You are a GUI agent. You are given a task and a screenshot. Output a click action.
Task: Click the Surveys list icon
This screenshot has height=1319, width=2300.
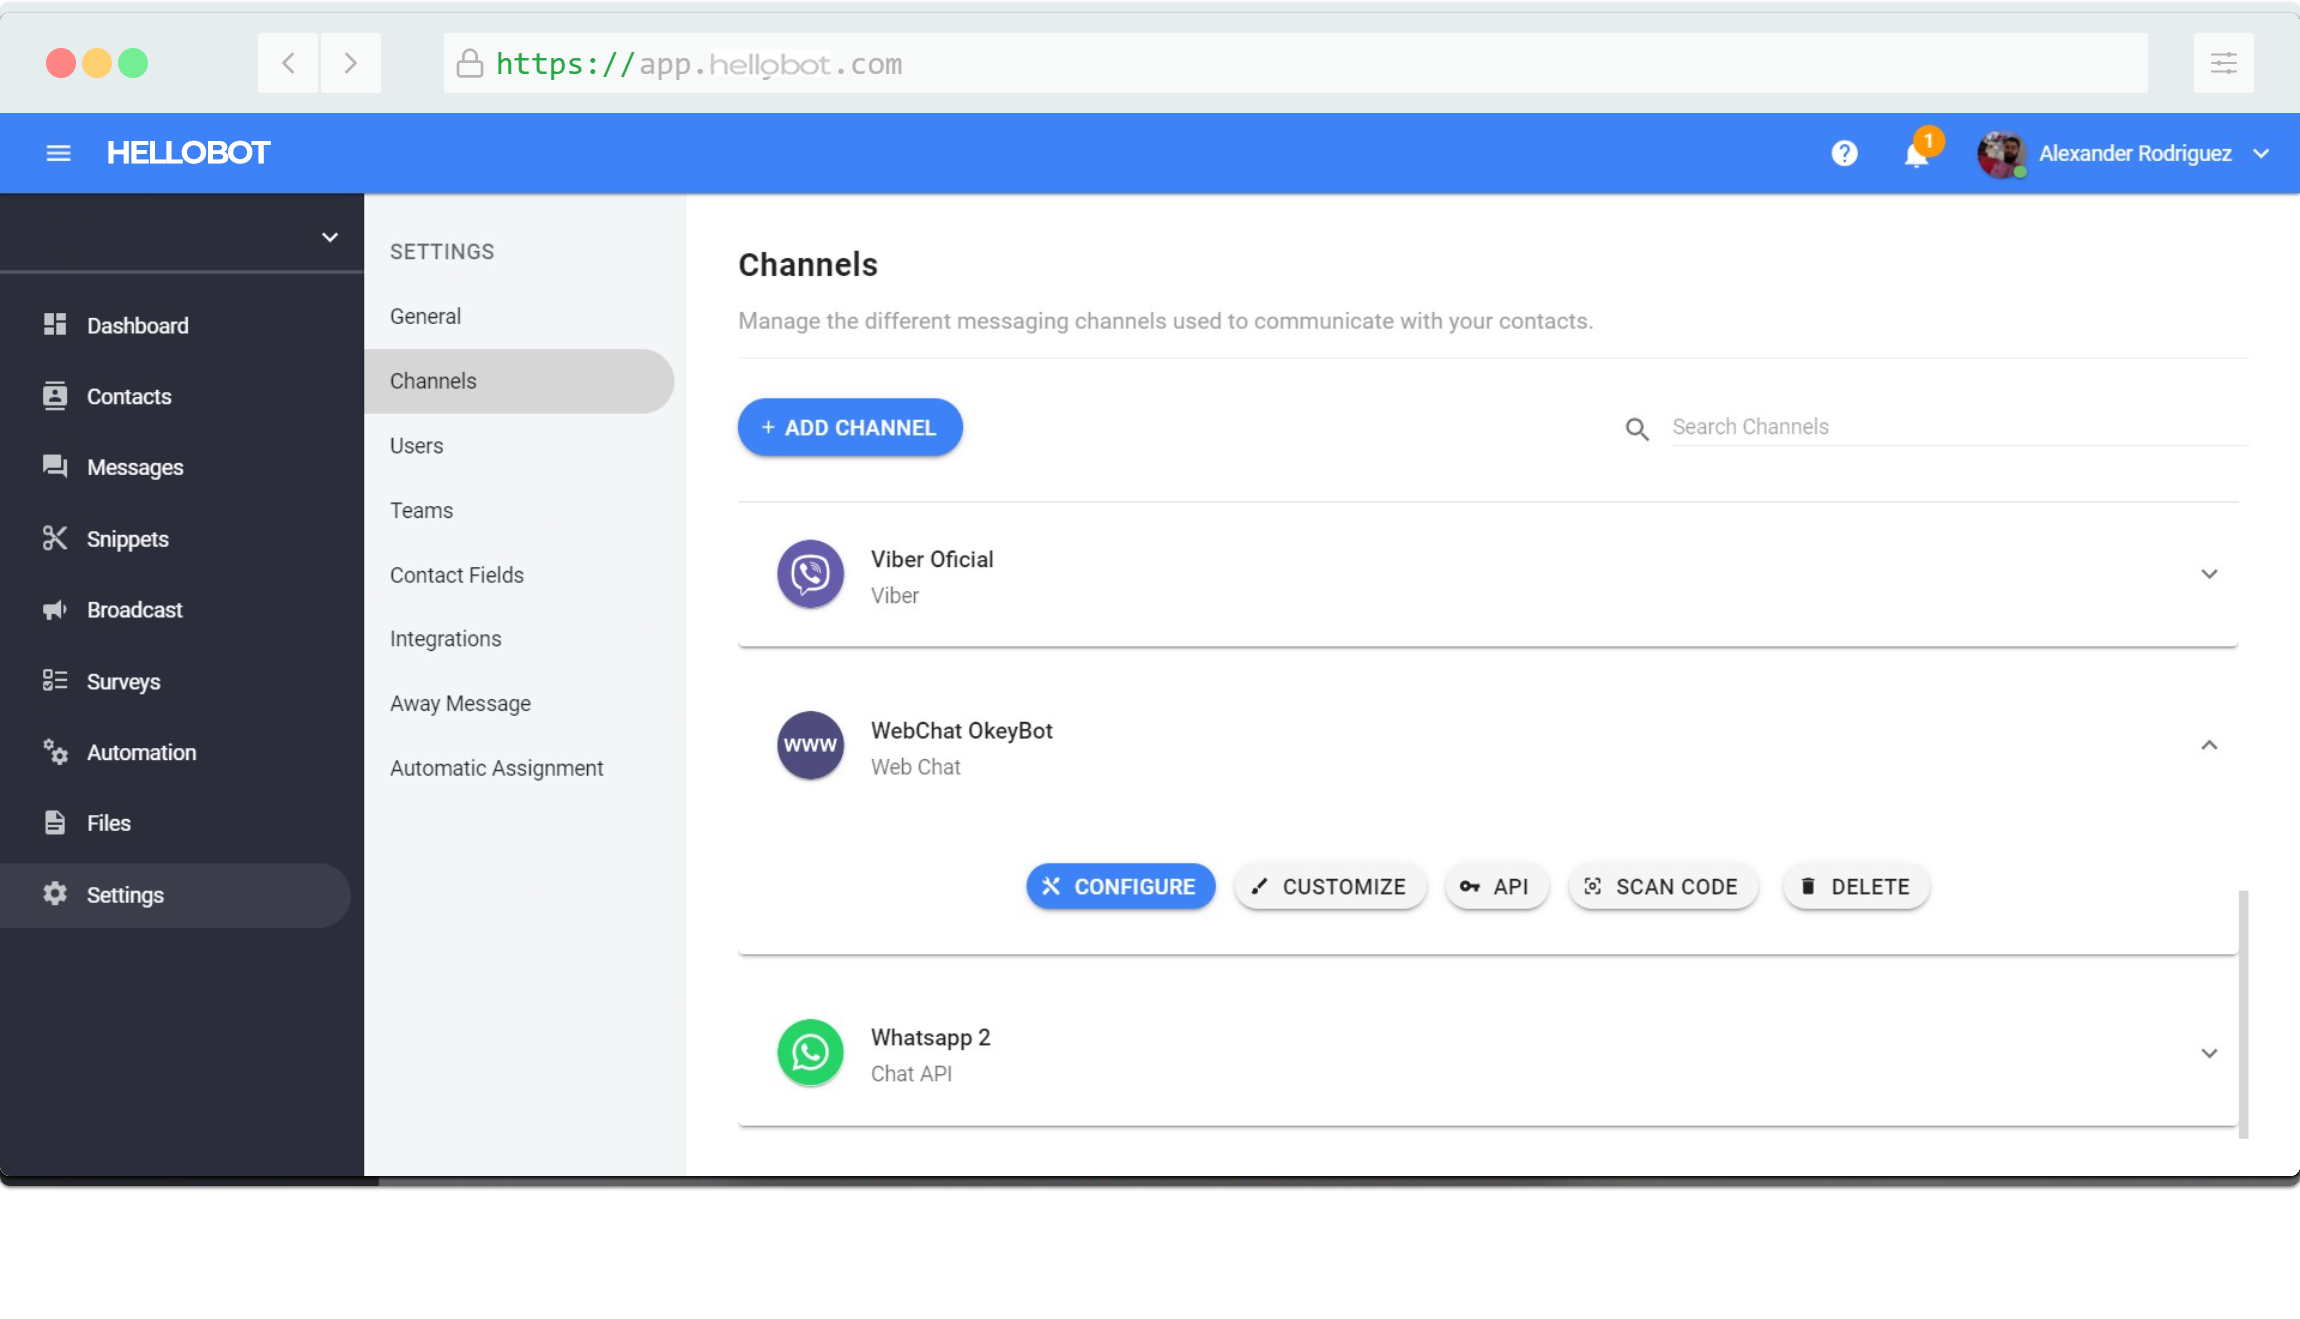(55, 680)
